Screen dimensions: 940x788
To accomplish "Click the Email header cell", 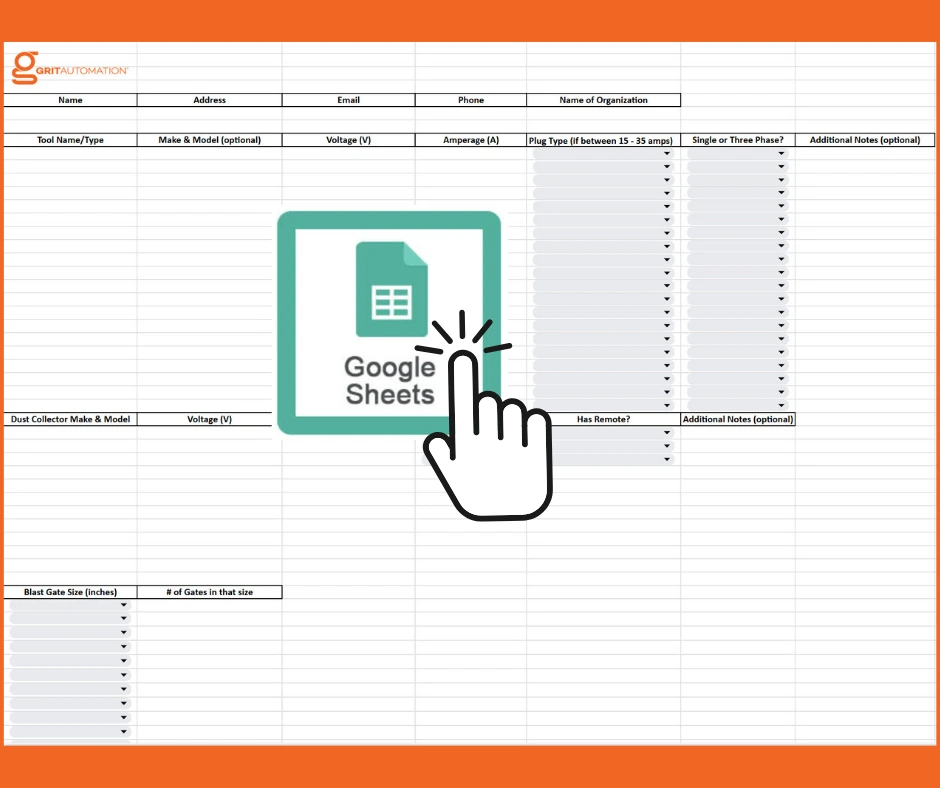I will click(348, 100).
